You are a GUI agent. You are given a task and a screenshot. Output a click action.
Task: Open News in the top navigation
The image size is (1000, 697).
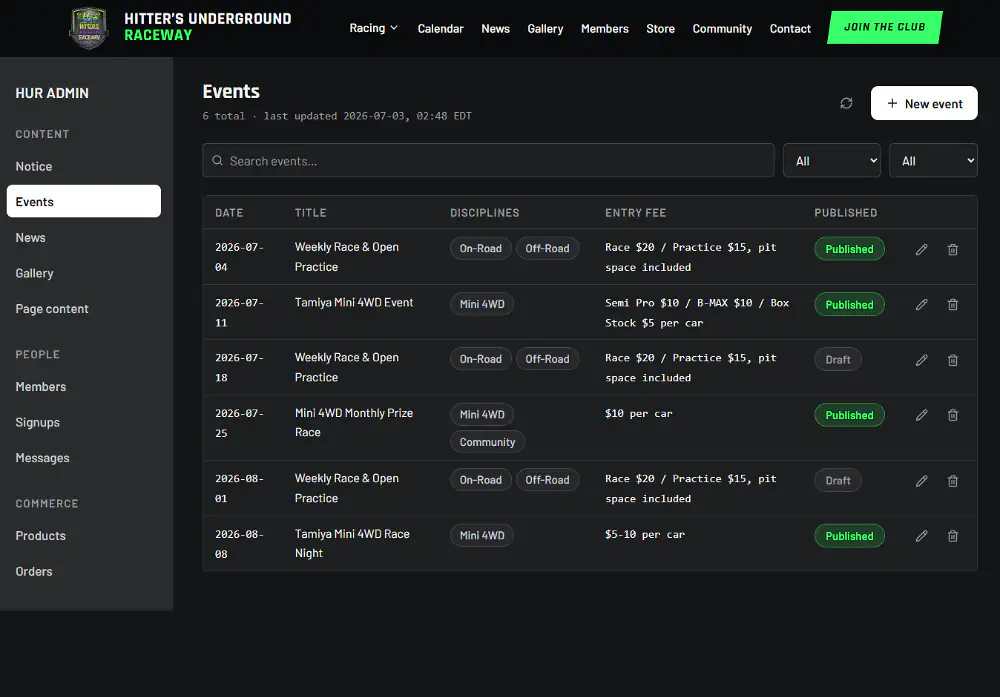tap(496, 29)
